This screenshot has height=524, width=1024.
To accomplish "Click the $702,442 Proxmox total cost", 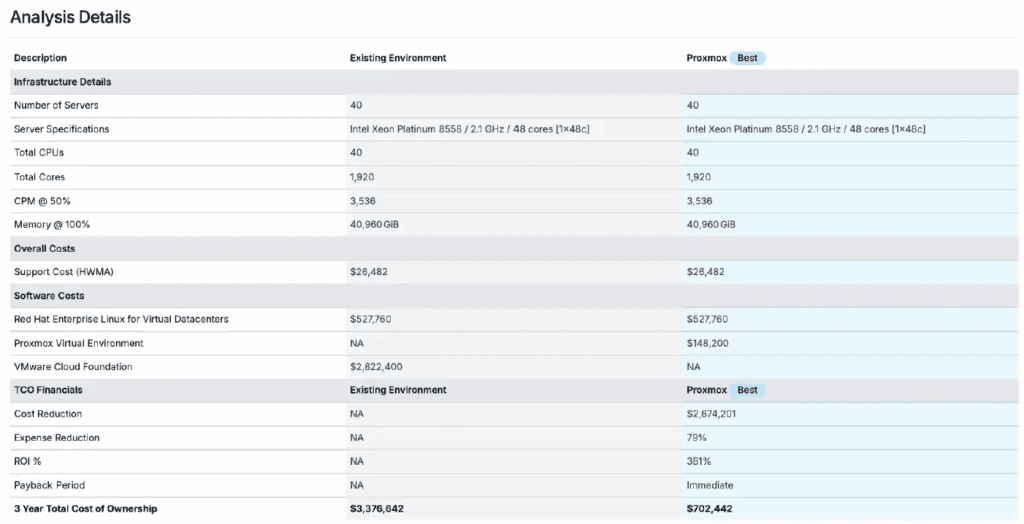I will tap(709, 509).
